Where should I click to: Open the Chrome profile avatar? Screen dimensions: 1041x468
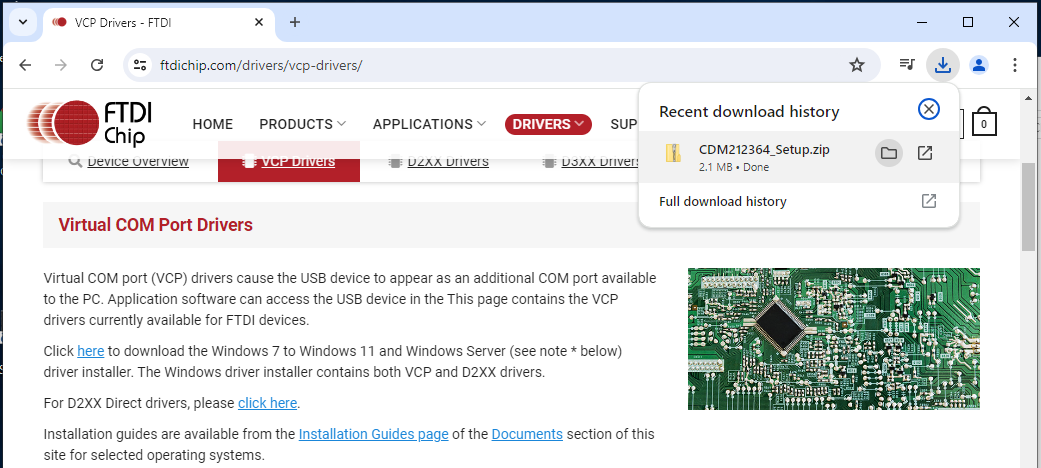pos(979,64)
